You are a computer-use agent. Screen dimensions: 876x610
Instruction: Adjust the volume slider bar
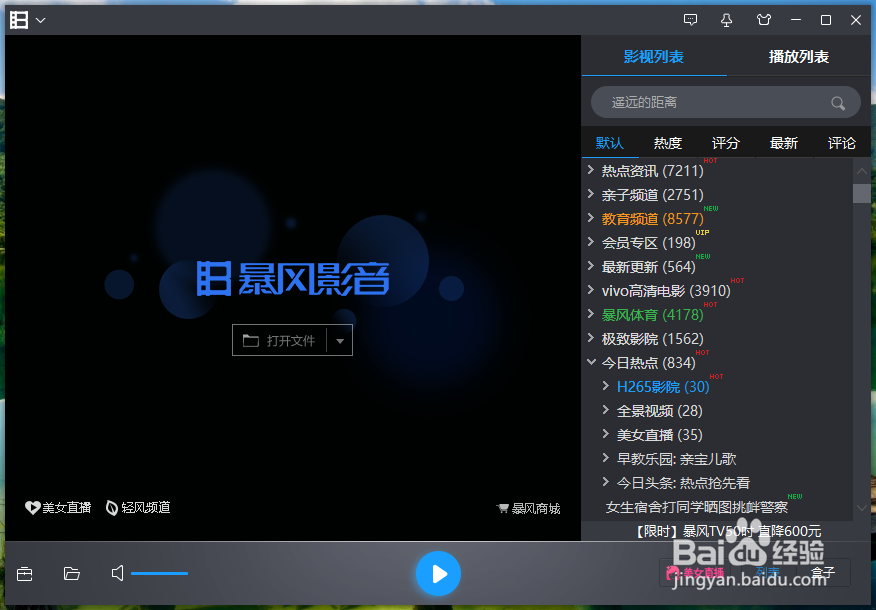159,574
